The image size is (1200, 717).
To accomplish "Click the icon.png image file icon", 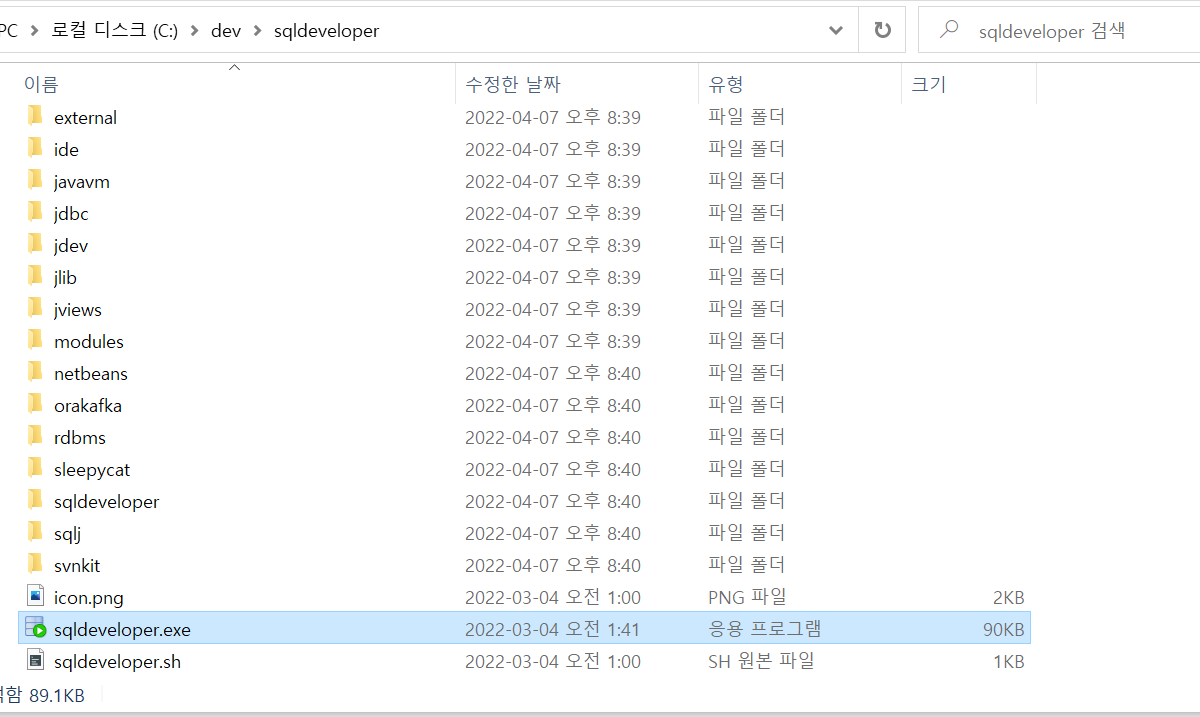I will (35, 597).
